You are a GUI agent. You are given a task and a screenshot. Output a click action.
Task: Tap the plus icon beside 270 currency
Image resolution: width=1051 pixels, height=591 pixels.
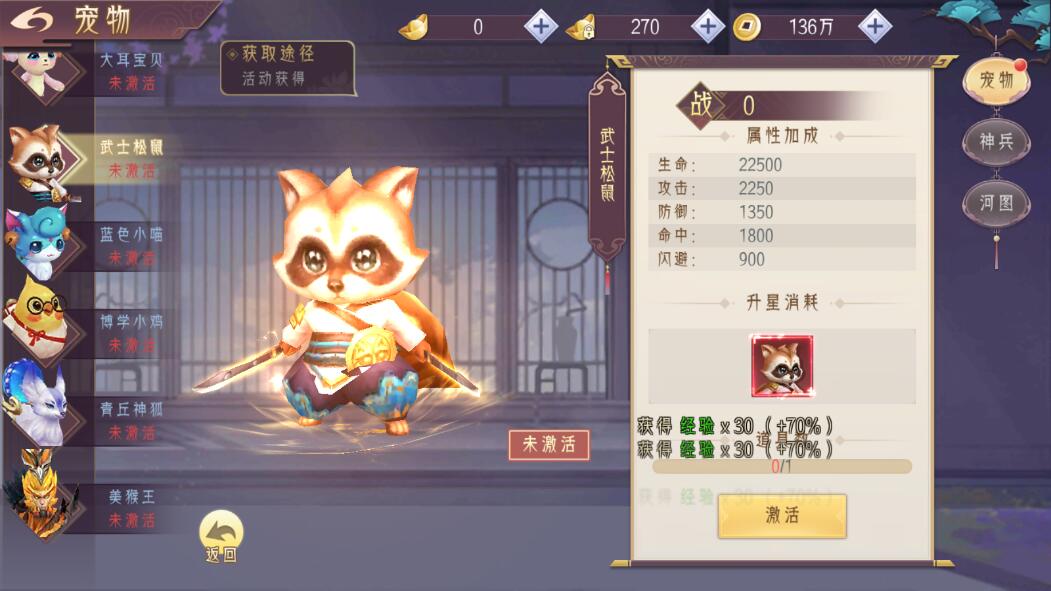click(x=707, y=27)
